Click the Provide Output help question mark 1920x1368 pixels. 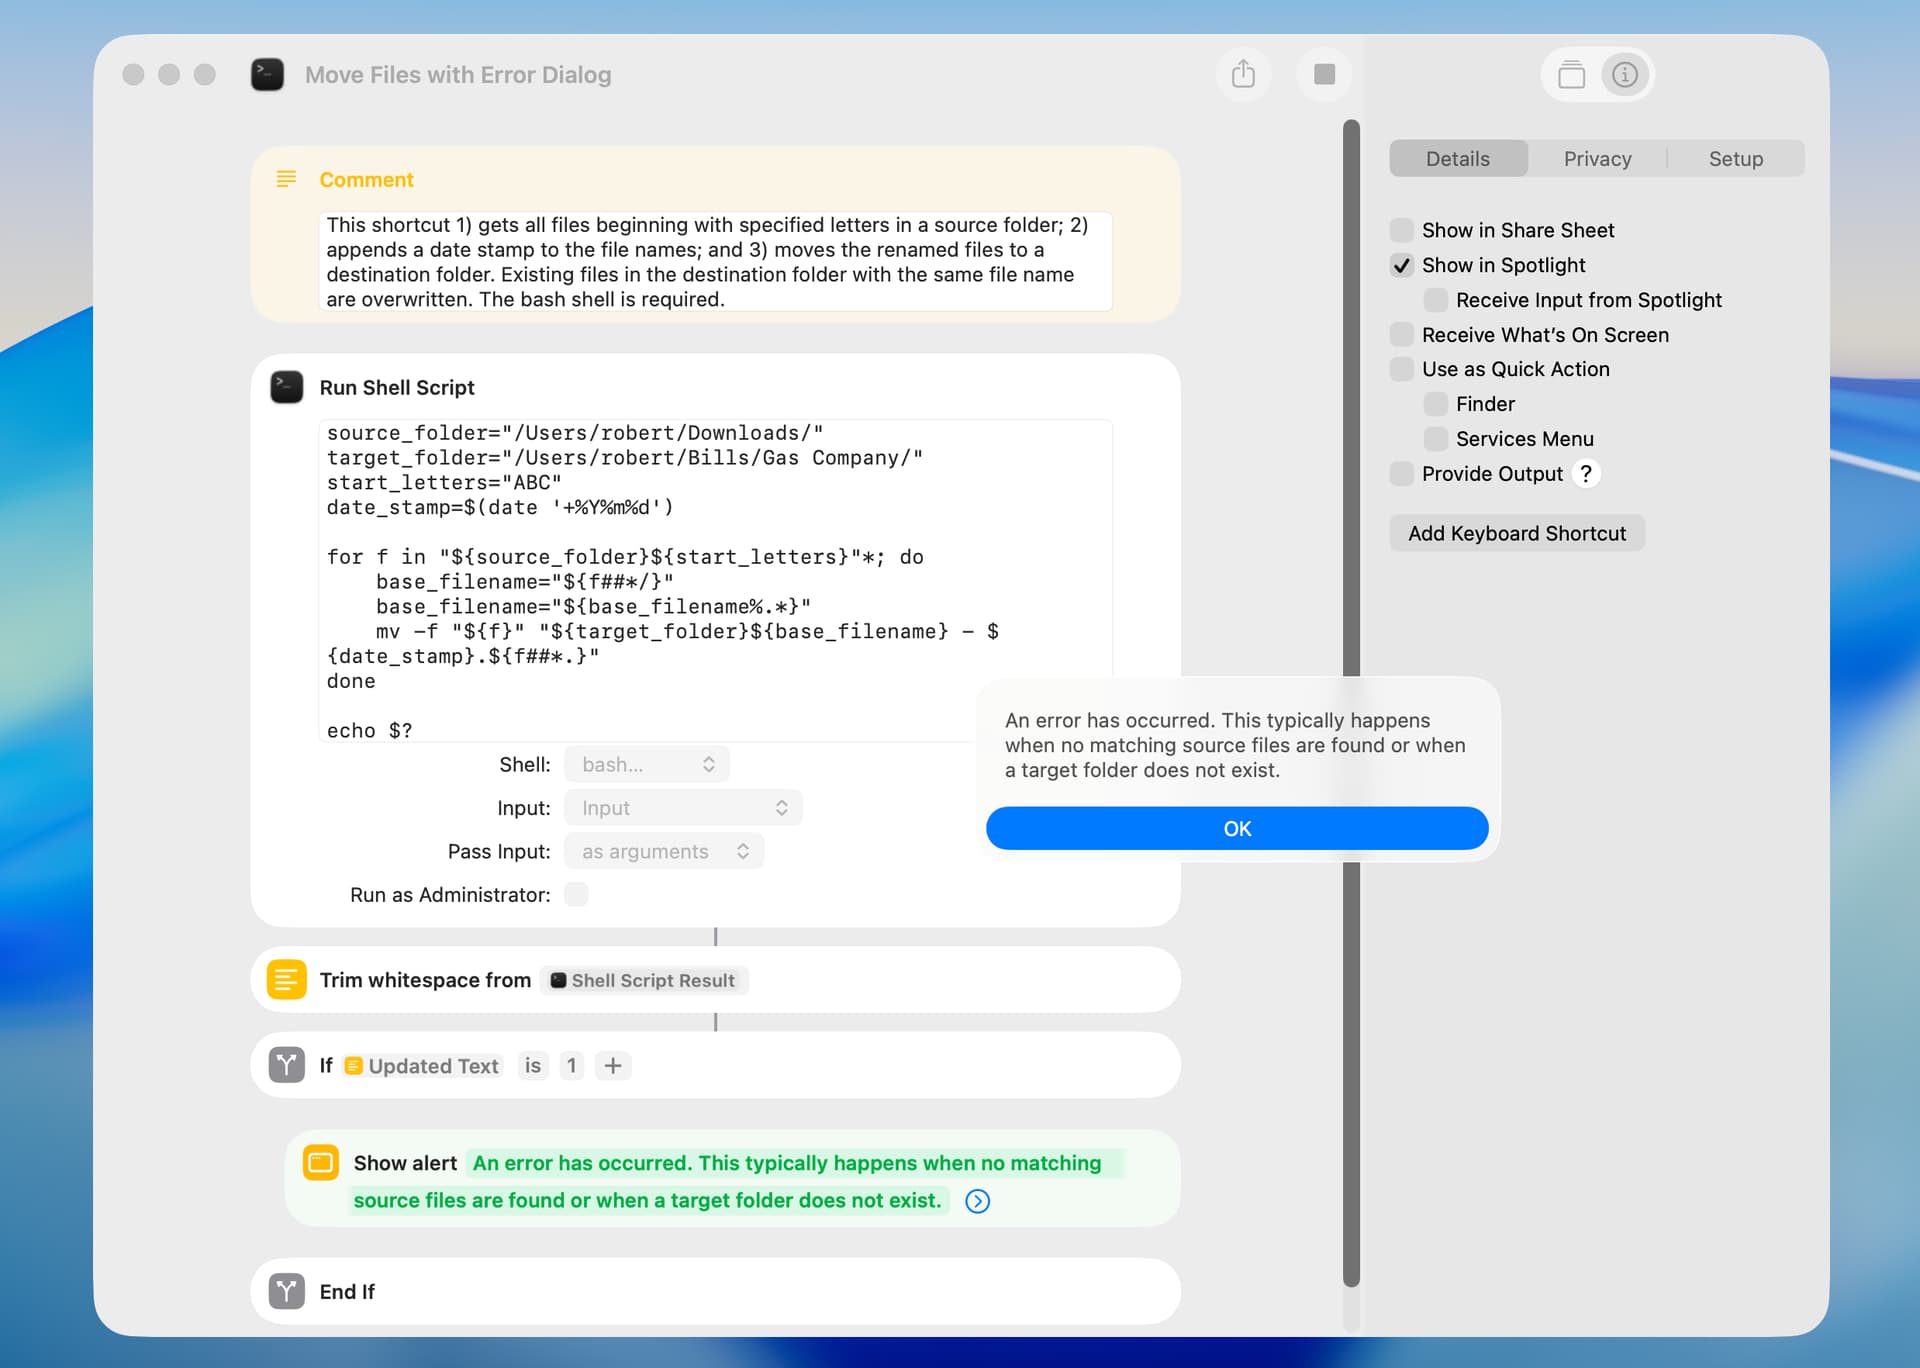tap(1585, 473)
